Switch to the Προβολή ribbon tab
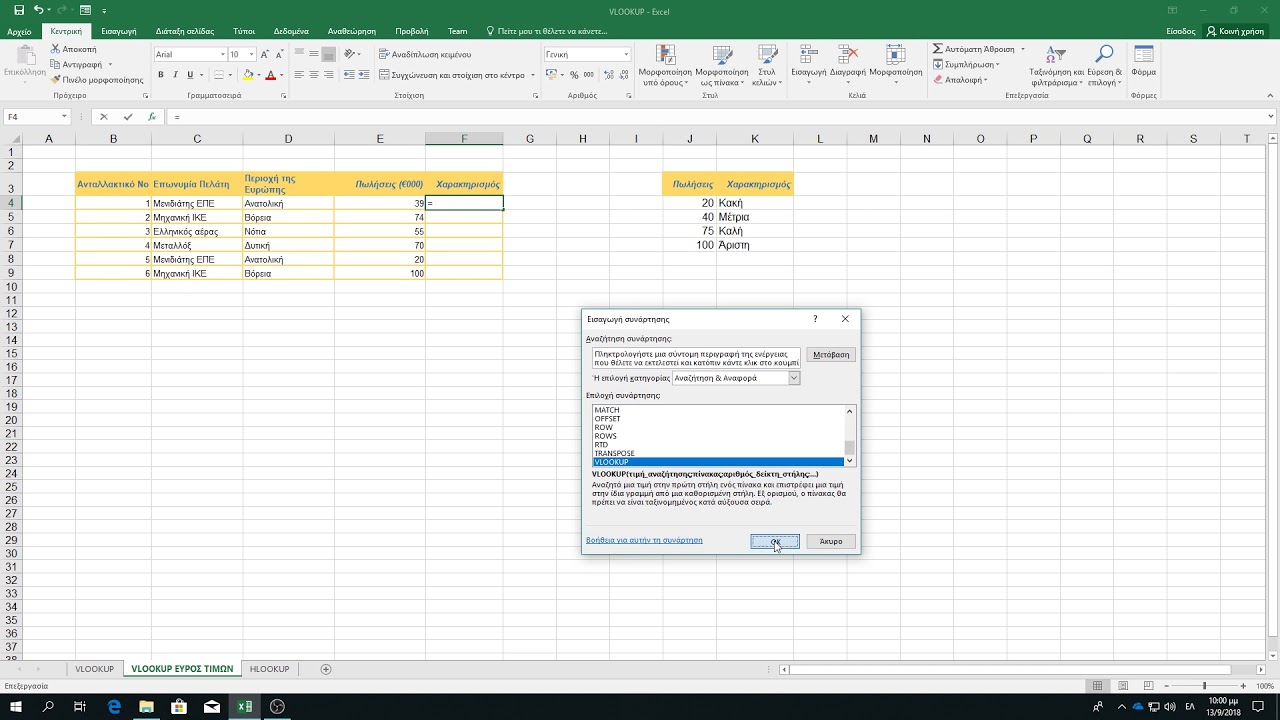Viewport: 1280px width, 720px height. [x=412, y=31]
